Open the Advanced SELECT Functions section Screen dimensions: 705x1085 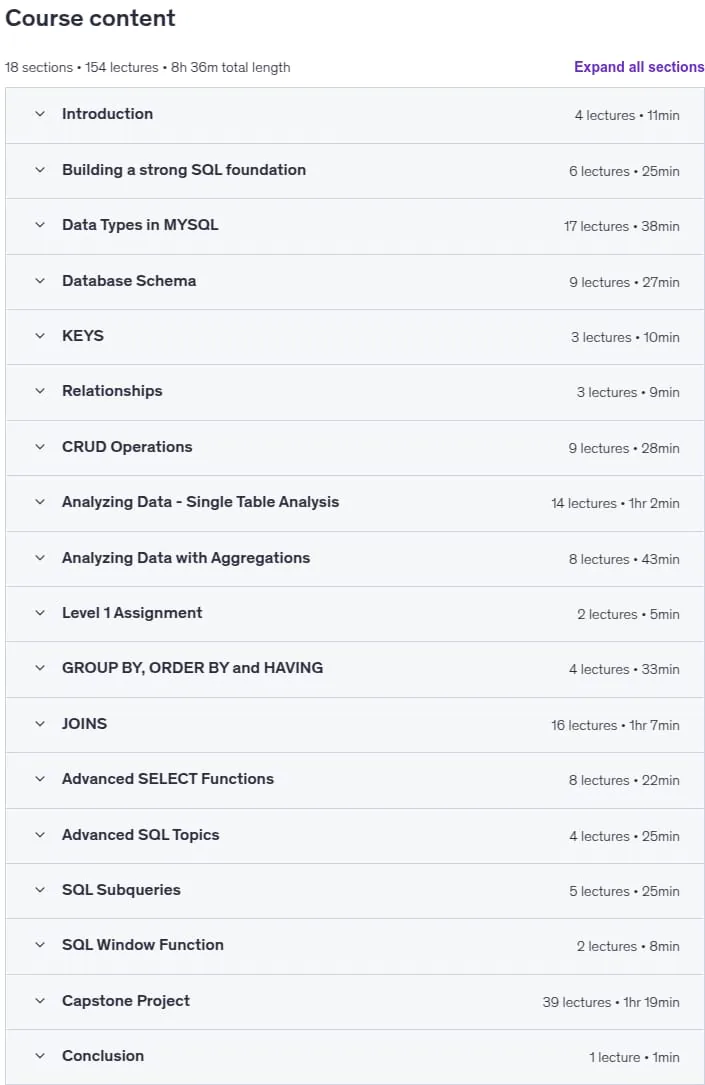tap(355, 779)
